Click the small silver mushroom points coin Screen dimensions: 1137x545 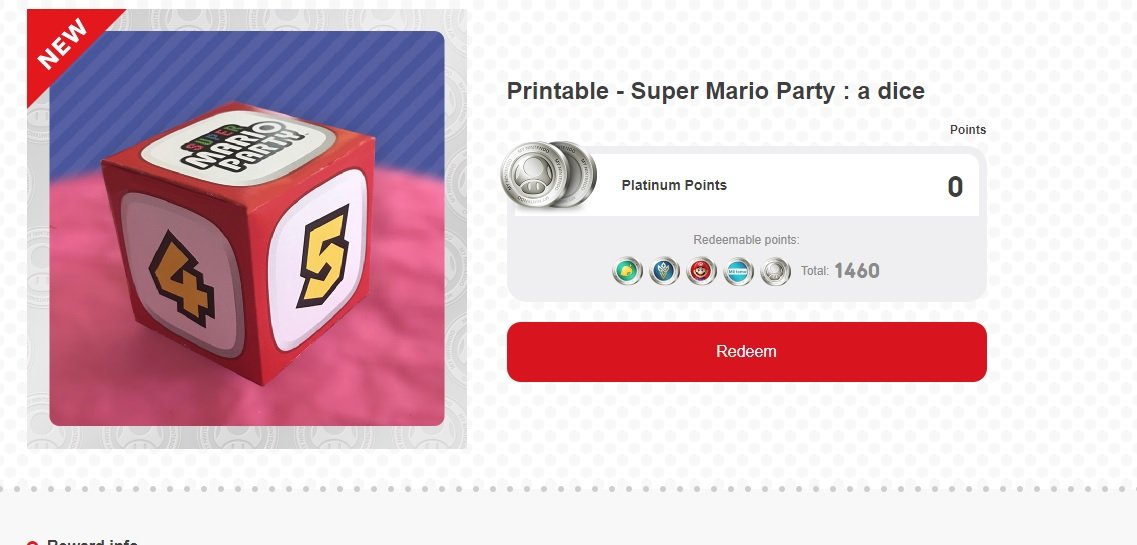775,271
